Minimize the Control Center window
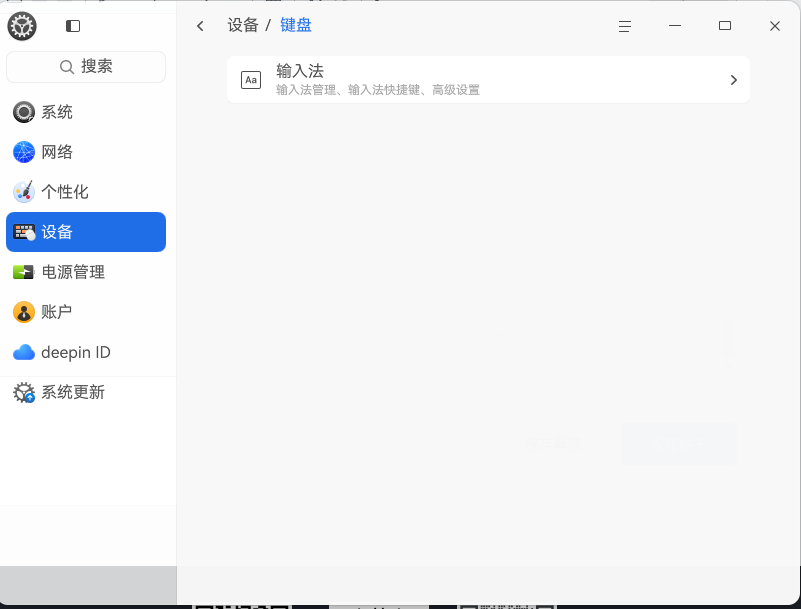Screen dimensions: 801x609 click(675, 26)
